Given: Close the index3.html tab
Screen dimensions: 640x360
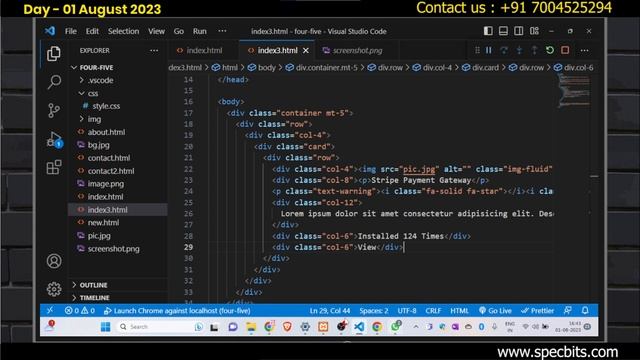Looking at the screenshot, I should click(x=306, y=51).
